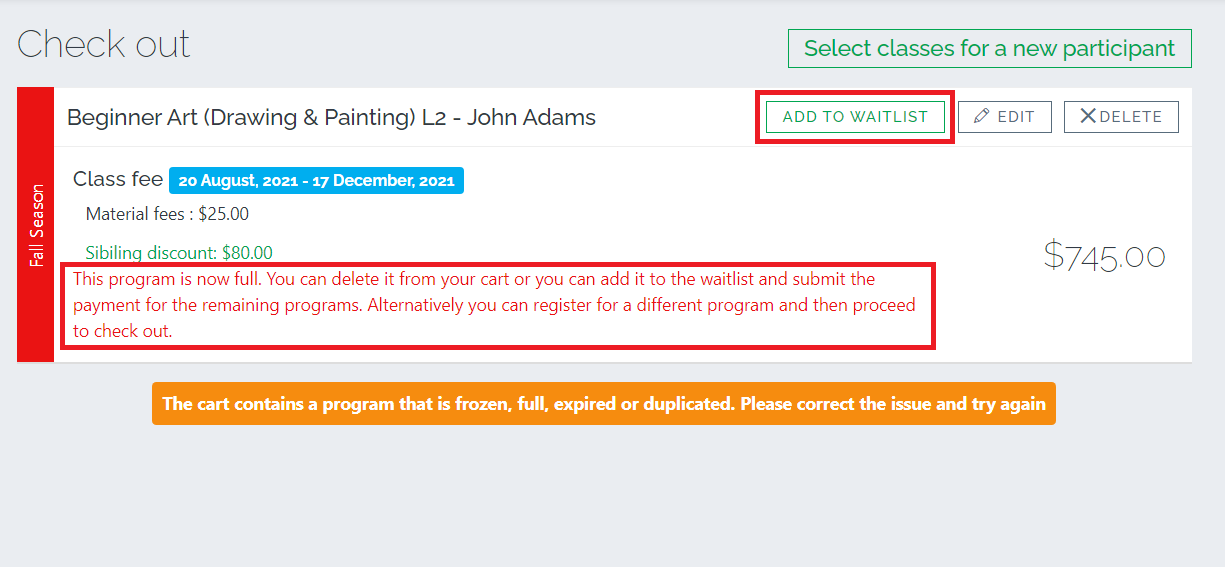Viewport: 1225px width, 567px height.
Task: Click the Material fees $25.00 line
Action: click(x=167, y=214)
